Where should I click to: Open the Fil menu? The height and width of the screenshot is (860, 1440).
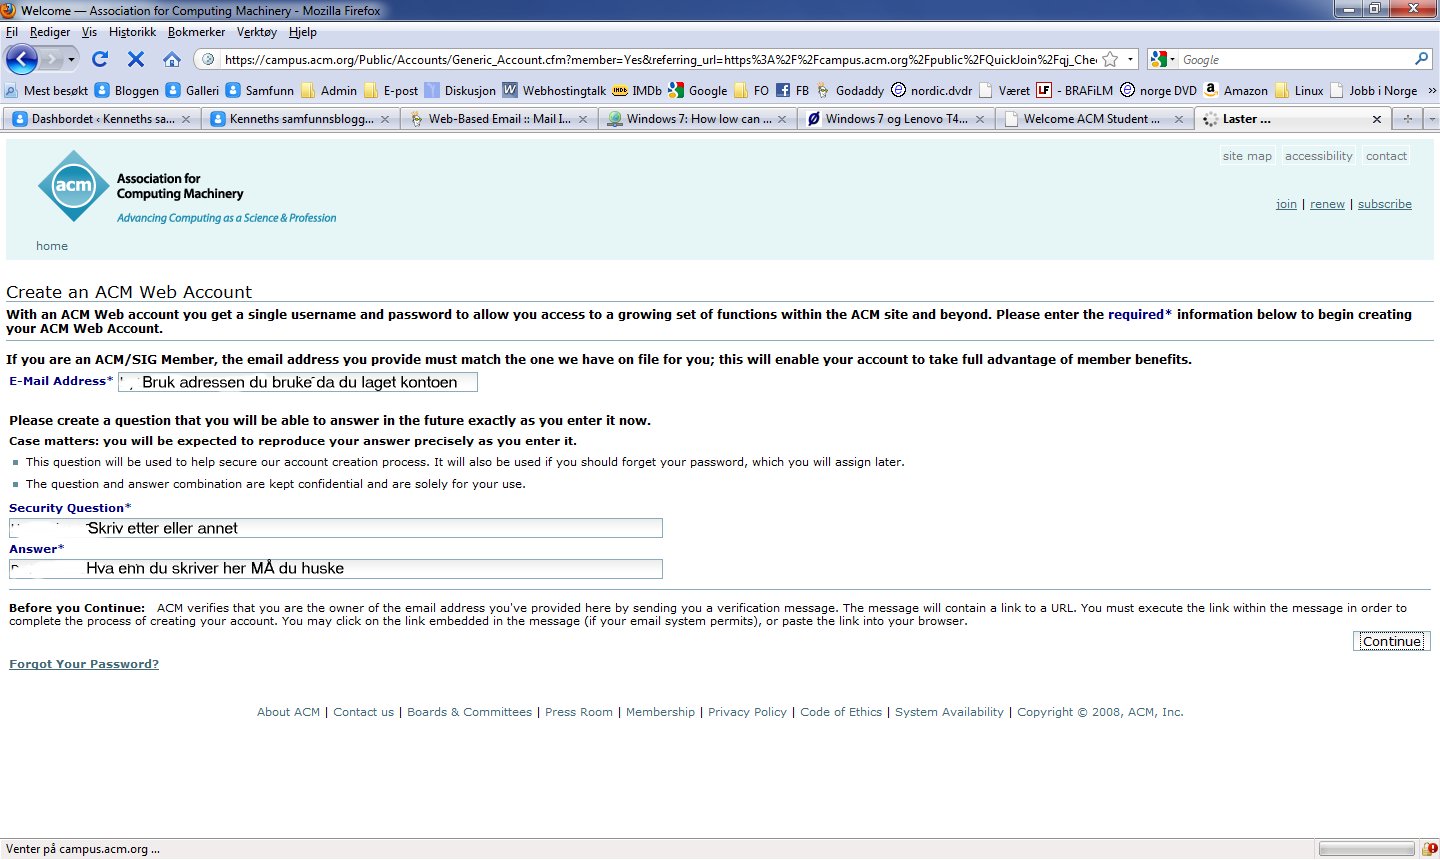(12, 32)
